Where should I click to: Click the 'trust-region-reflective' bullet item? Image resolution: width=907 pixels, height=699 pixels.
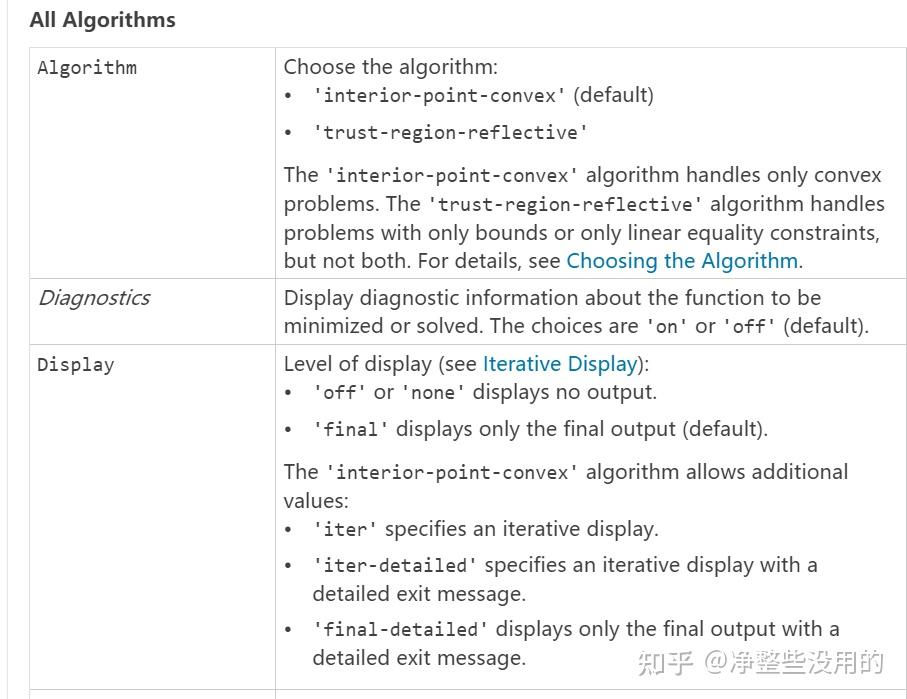[450, 132]
